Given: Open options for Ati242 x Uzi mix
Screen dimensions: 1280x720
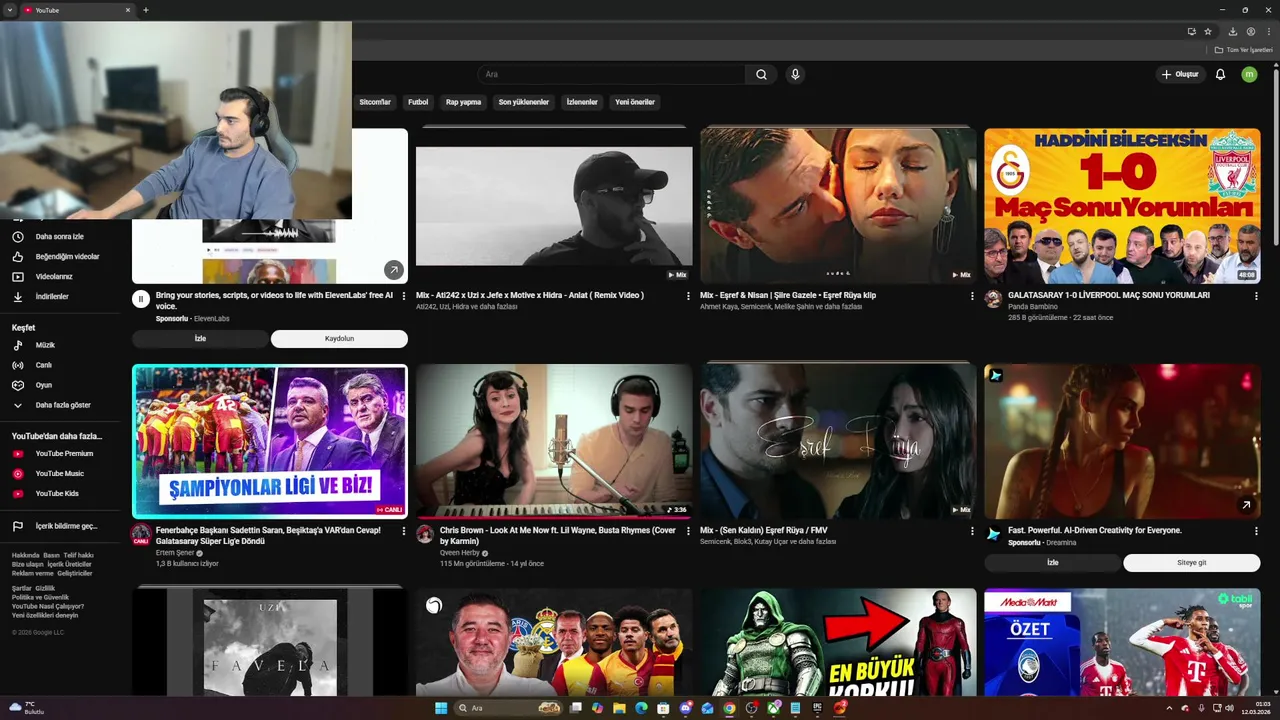Looking at the screenshot, I should click(x=688, y=296).
